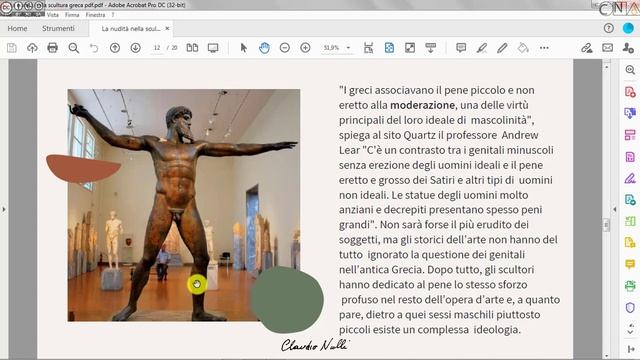Image resolution: width=640 pixels, height=360 pixels.
Task: Close the La nudità document tab
Action: pyautogui.click(x=167, y=29)
